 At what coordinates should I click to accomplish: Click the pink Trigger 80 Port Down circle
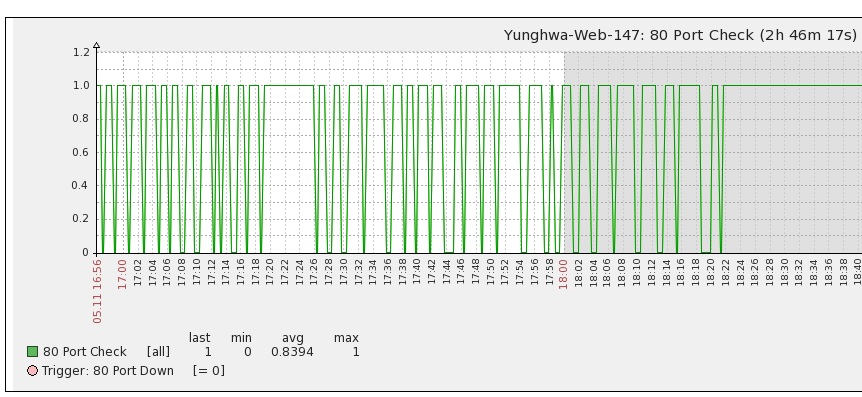tap(32, 371)
